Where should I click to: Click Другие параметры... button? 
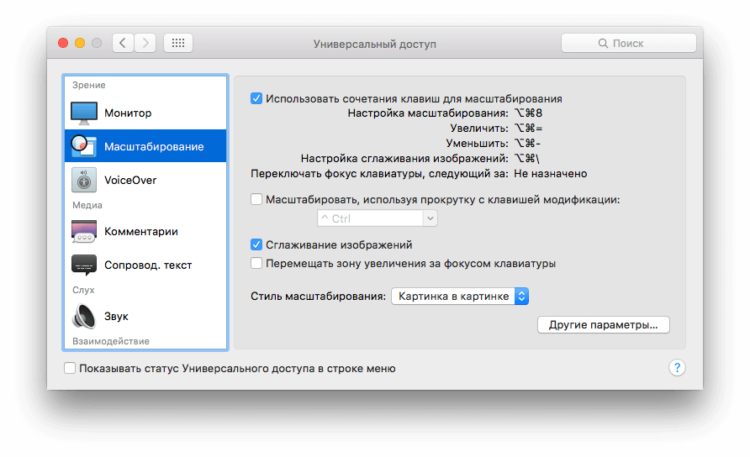pyautogui.click(x=603, y=325)
